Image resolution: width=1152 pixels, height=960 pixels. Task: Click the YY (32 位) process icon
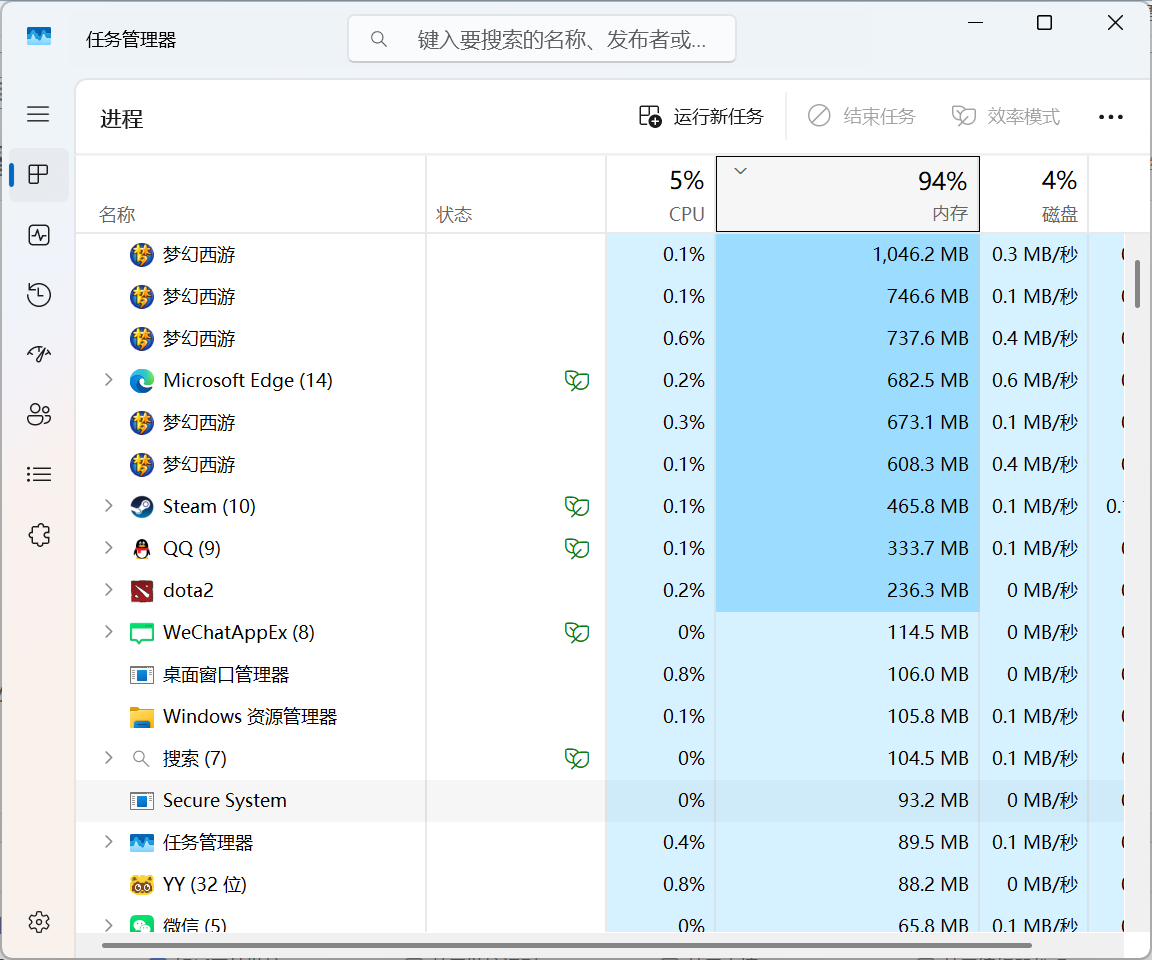[x=142, y=884]
